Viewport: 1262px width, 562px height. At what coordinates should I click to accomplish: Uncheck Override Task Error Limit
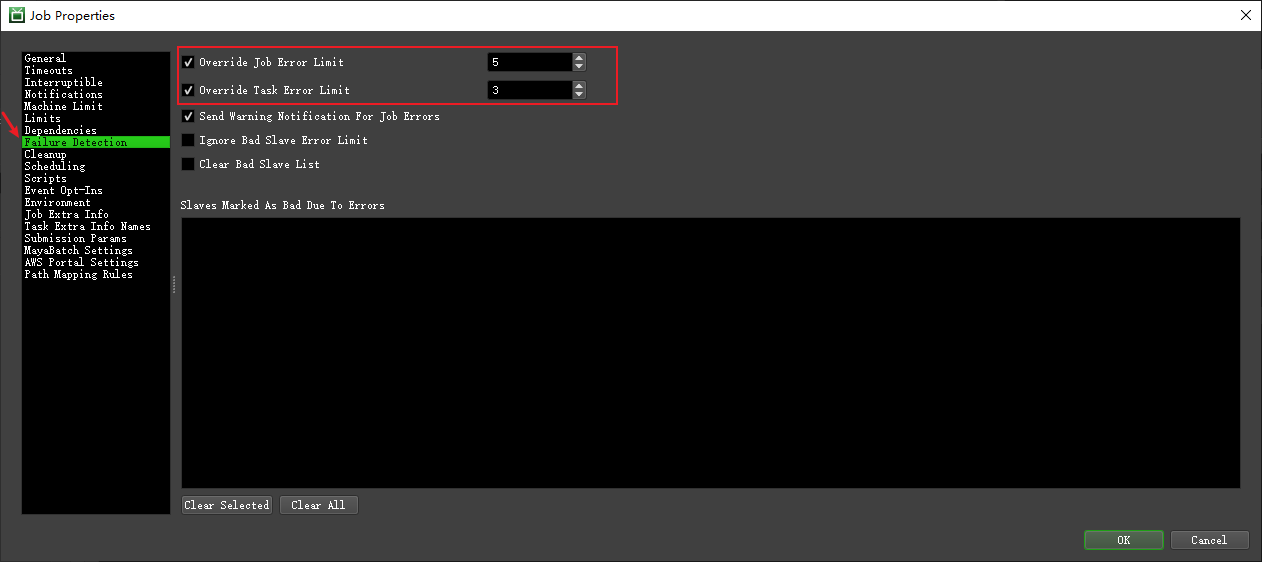click(x=188, y=90)
